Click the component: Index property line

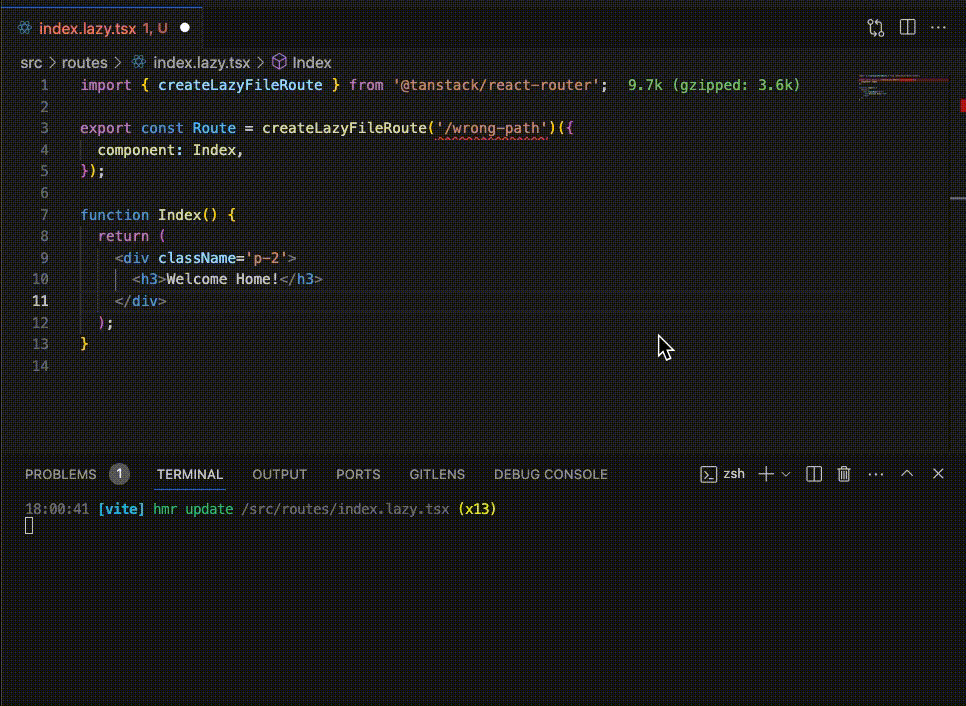click(171, 150)
